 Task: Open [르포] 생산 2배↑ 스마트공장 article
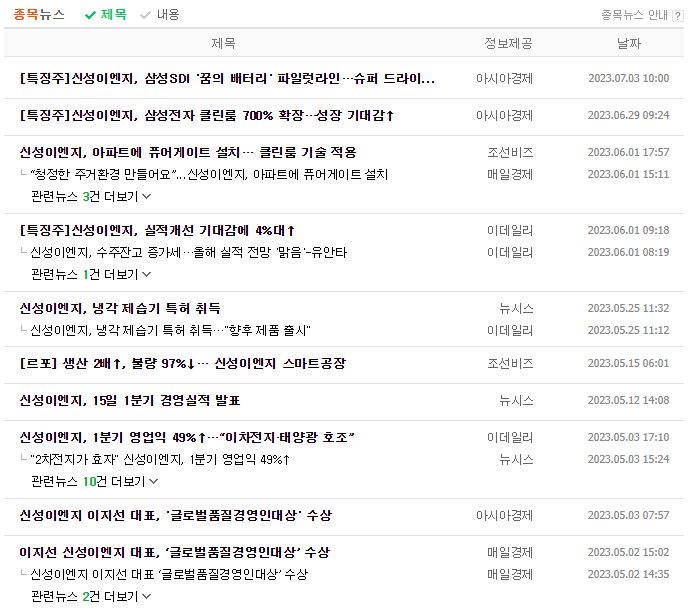click(183, 363)
